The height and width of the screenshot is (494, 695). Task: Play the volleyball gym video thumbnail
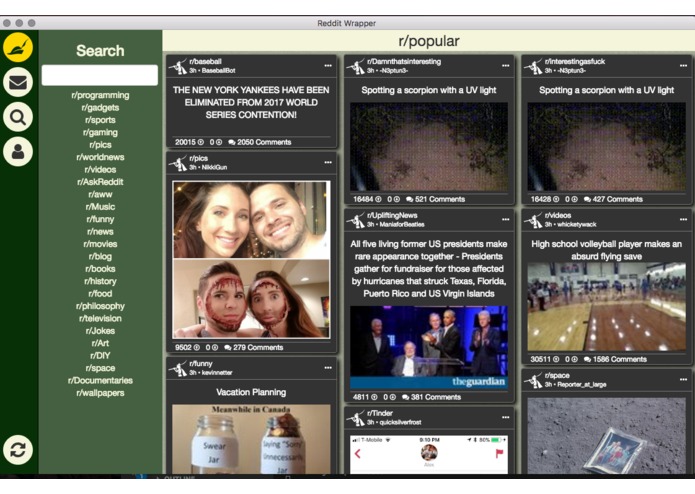click(606, 307)
